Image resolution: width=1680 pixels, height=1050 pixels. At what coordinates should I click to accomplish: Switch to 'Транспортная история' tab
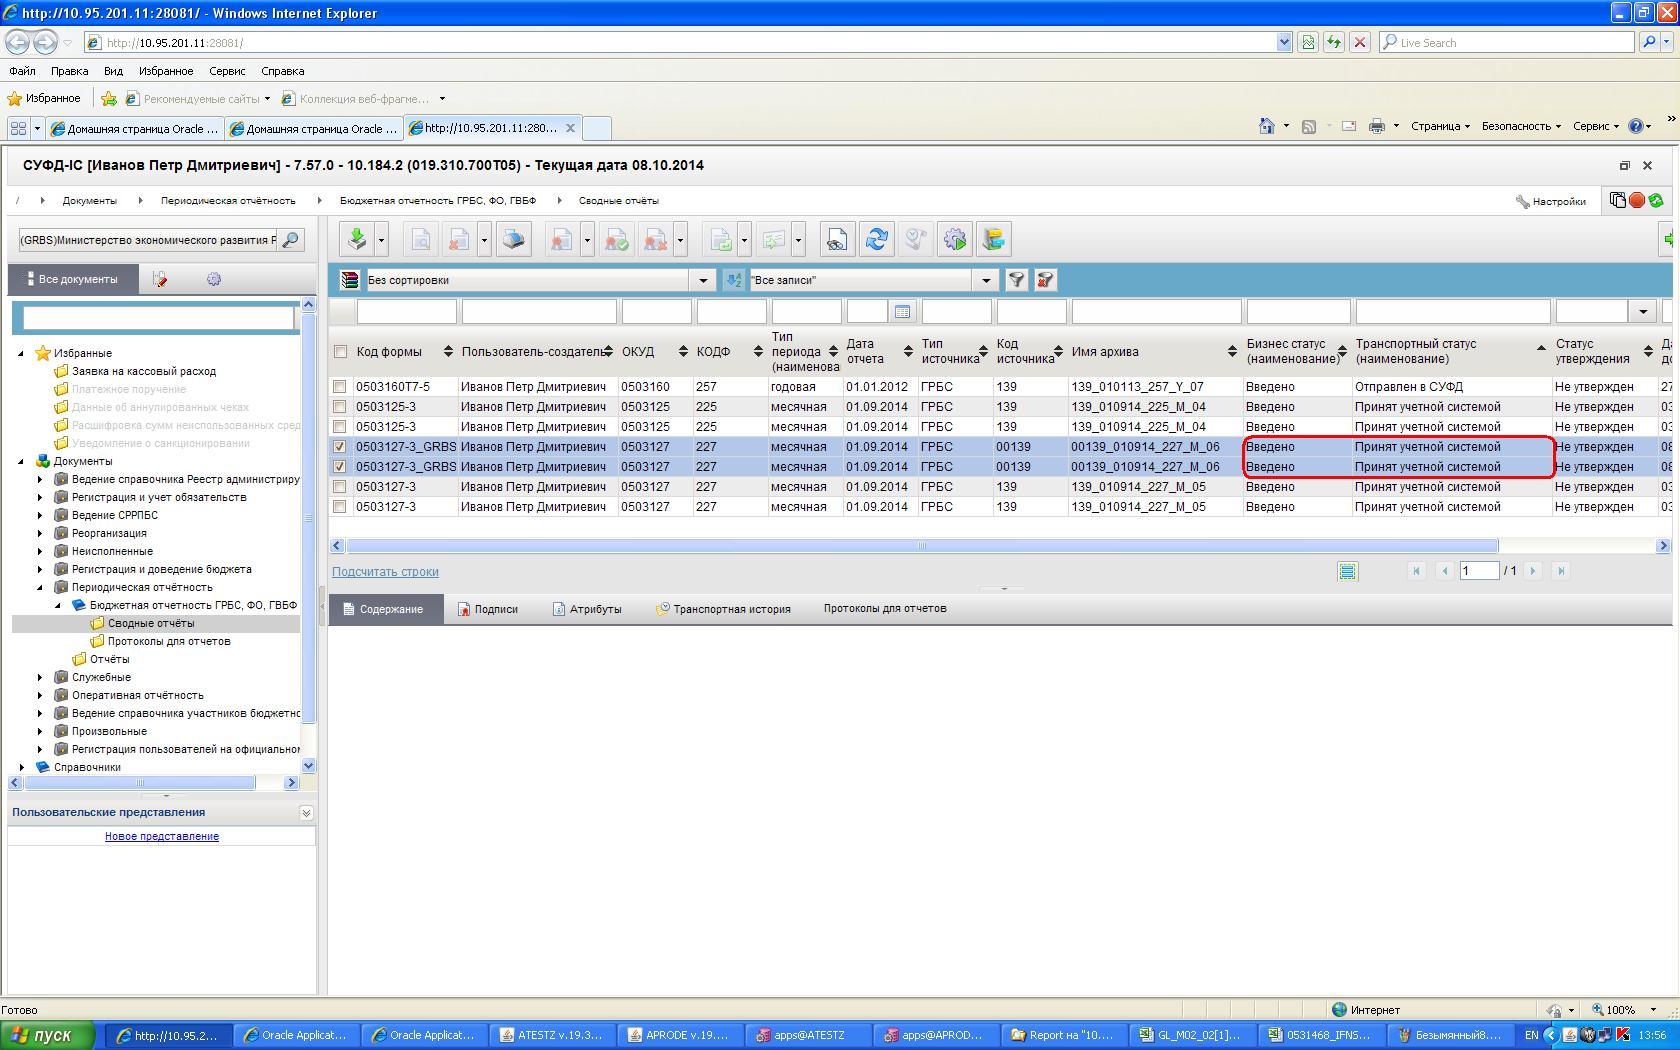pos(730,609)
